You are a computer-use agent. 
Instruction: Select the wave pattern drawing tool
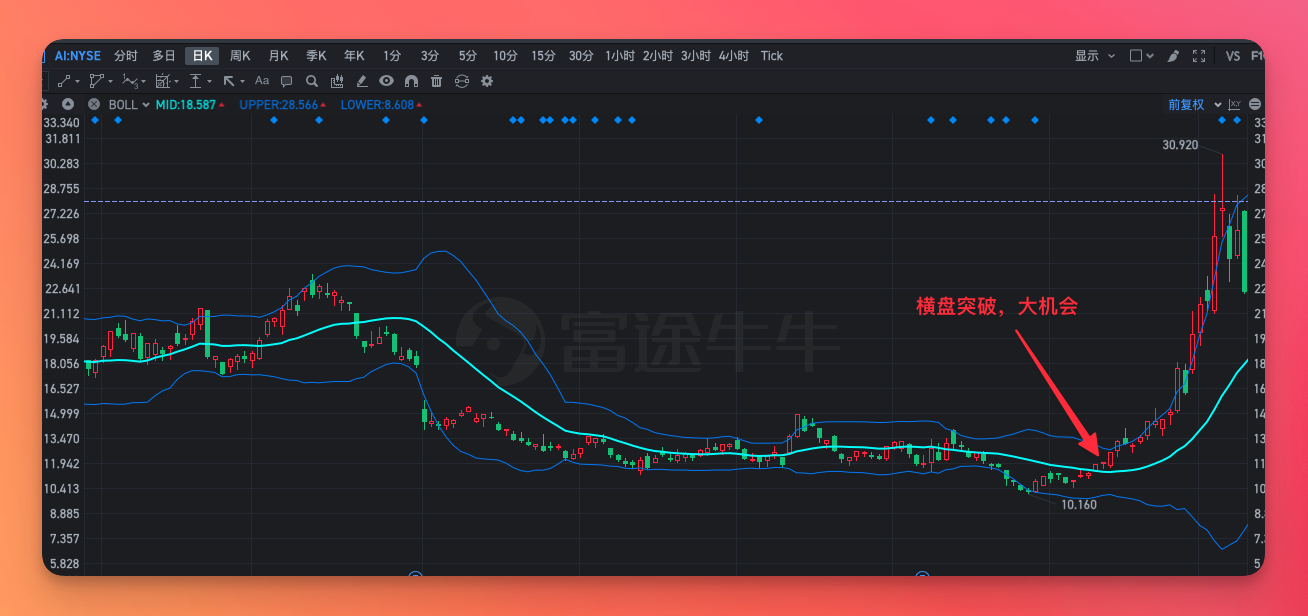tap(129, 81)
